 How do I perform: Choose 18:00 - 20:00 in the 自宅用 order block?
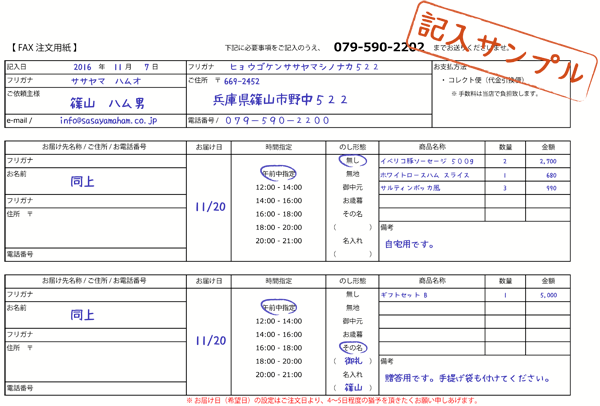point(279,228)
